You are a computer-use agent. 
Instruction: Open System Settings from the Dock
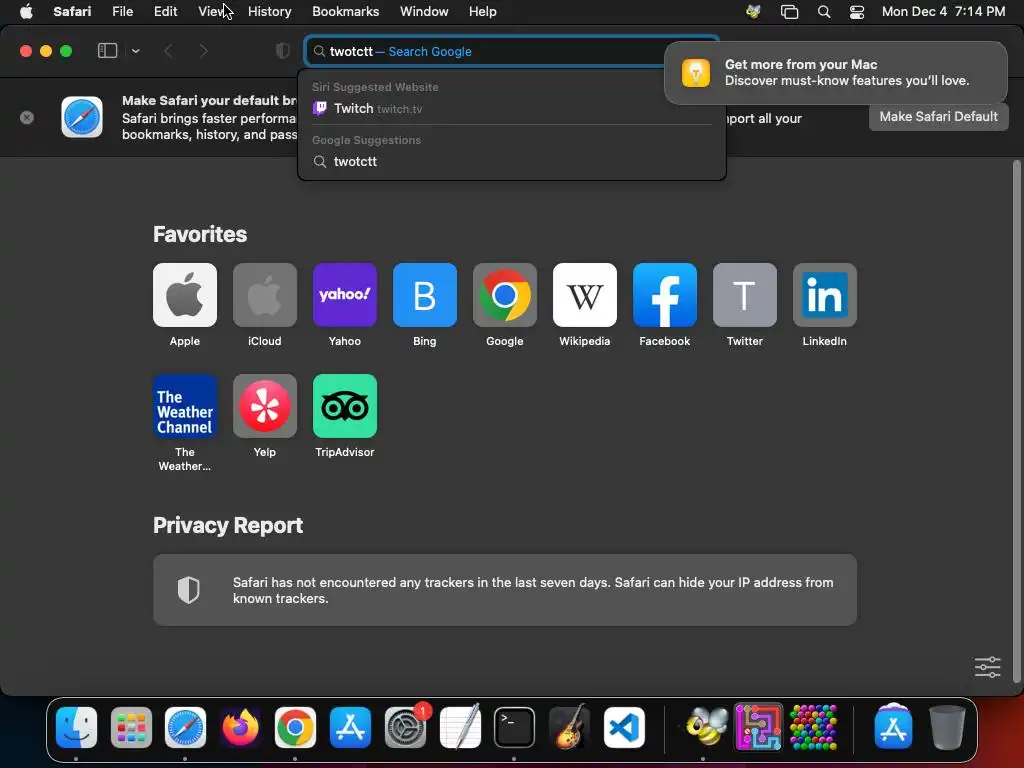coord(405,727)
